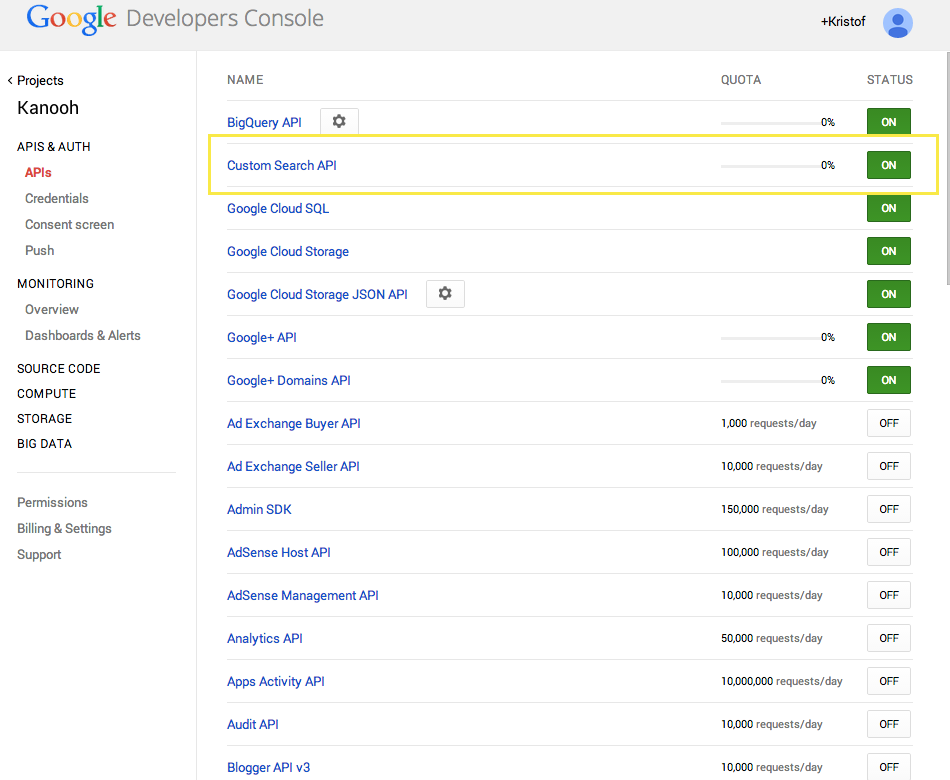Open the Audit API link
Image resolution: width=950 pixels, height=780 pixels.
(x=253, y=725)
